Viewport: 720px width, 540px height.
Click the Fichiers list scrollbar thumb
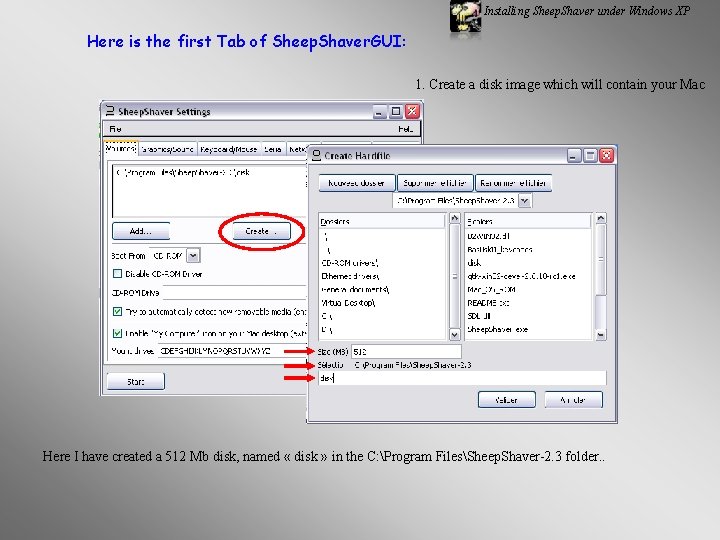[601, 259]
